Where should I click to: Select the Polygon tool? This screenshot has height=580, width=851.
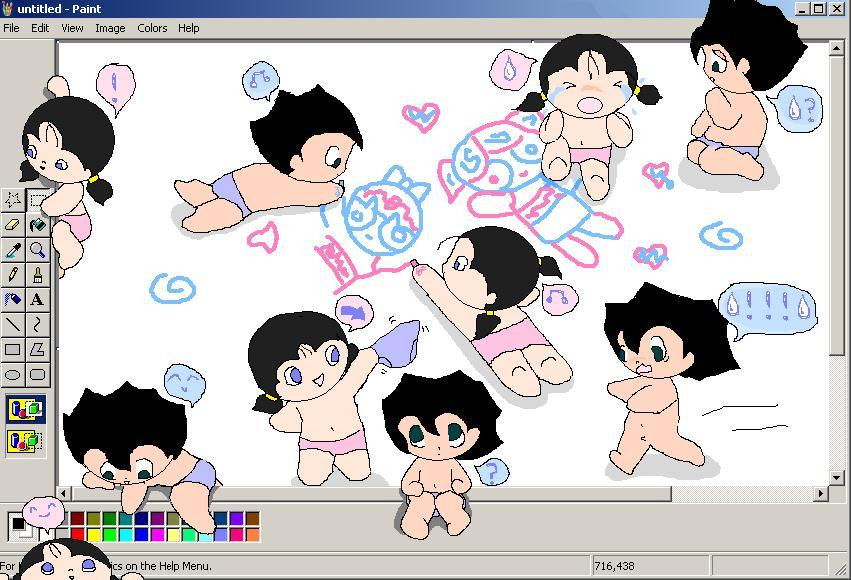37,349
